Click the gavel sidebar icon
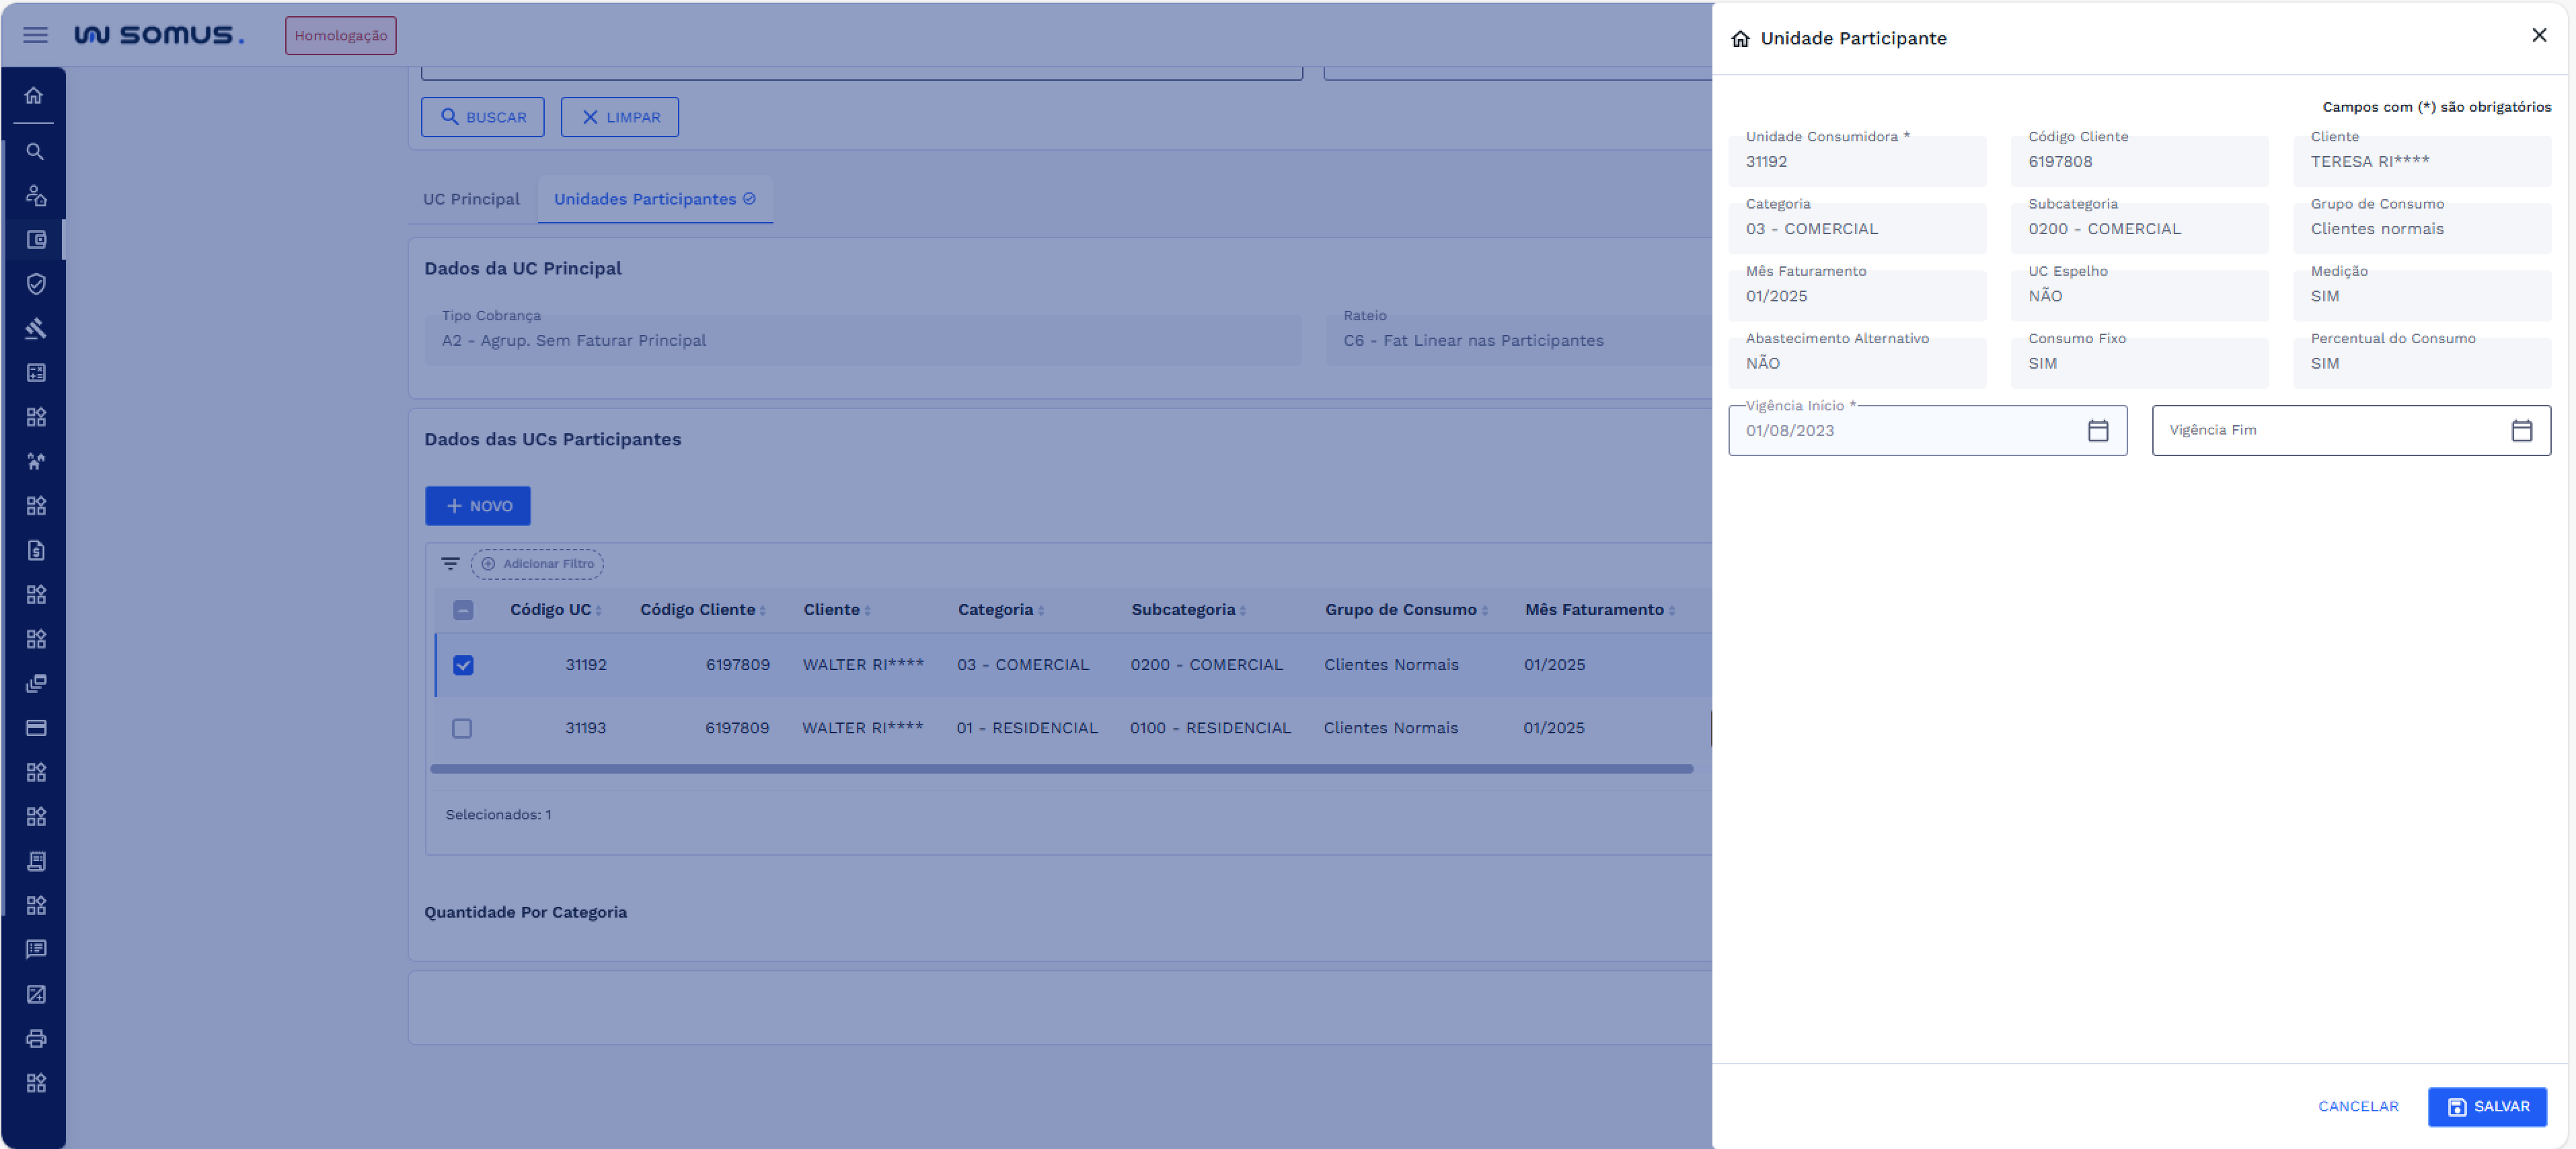 click(36, 329)
